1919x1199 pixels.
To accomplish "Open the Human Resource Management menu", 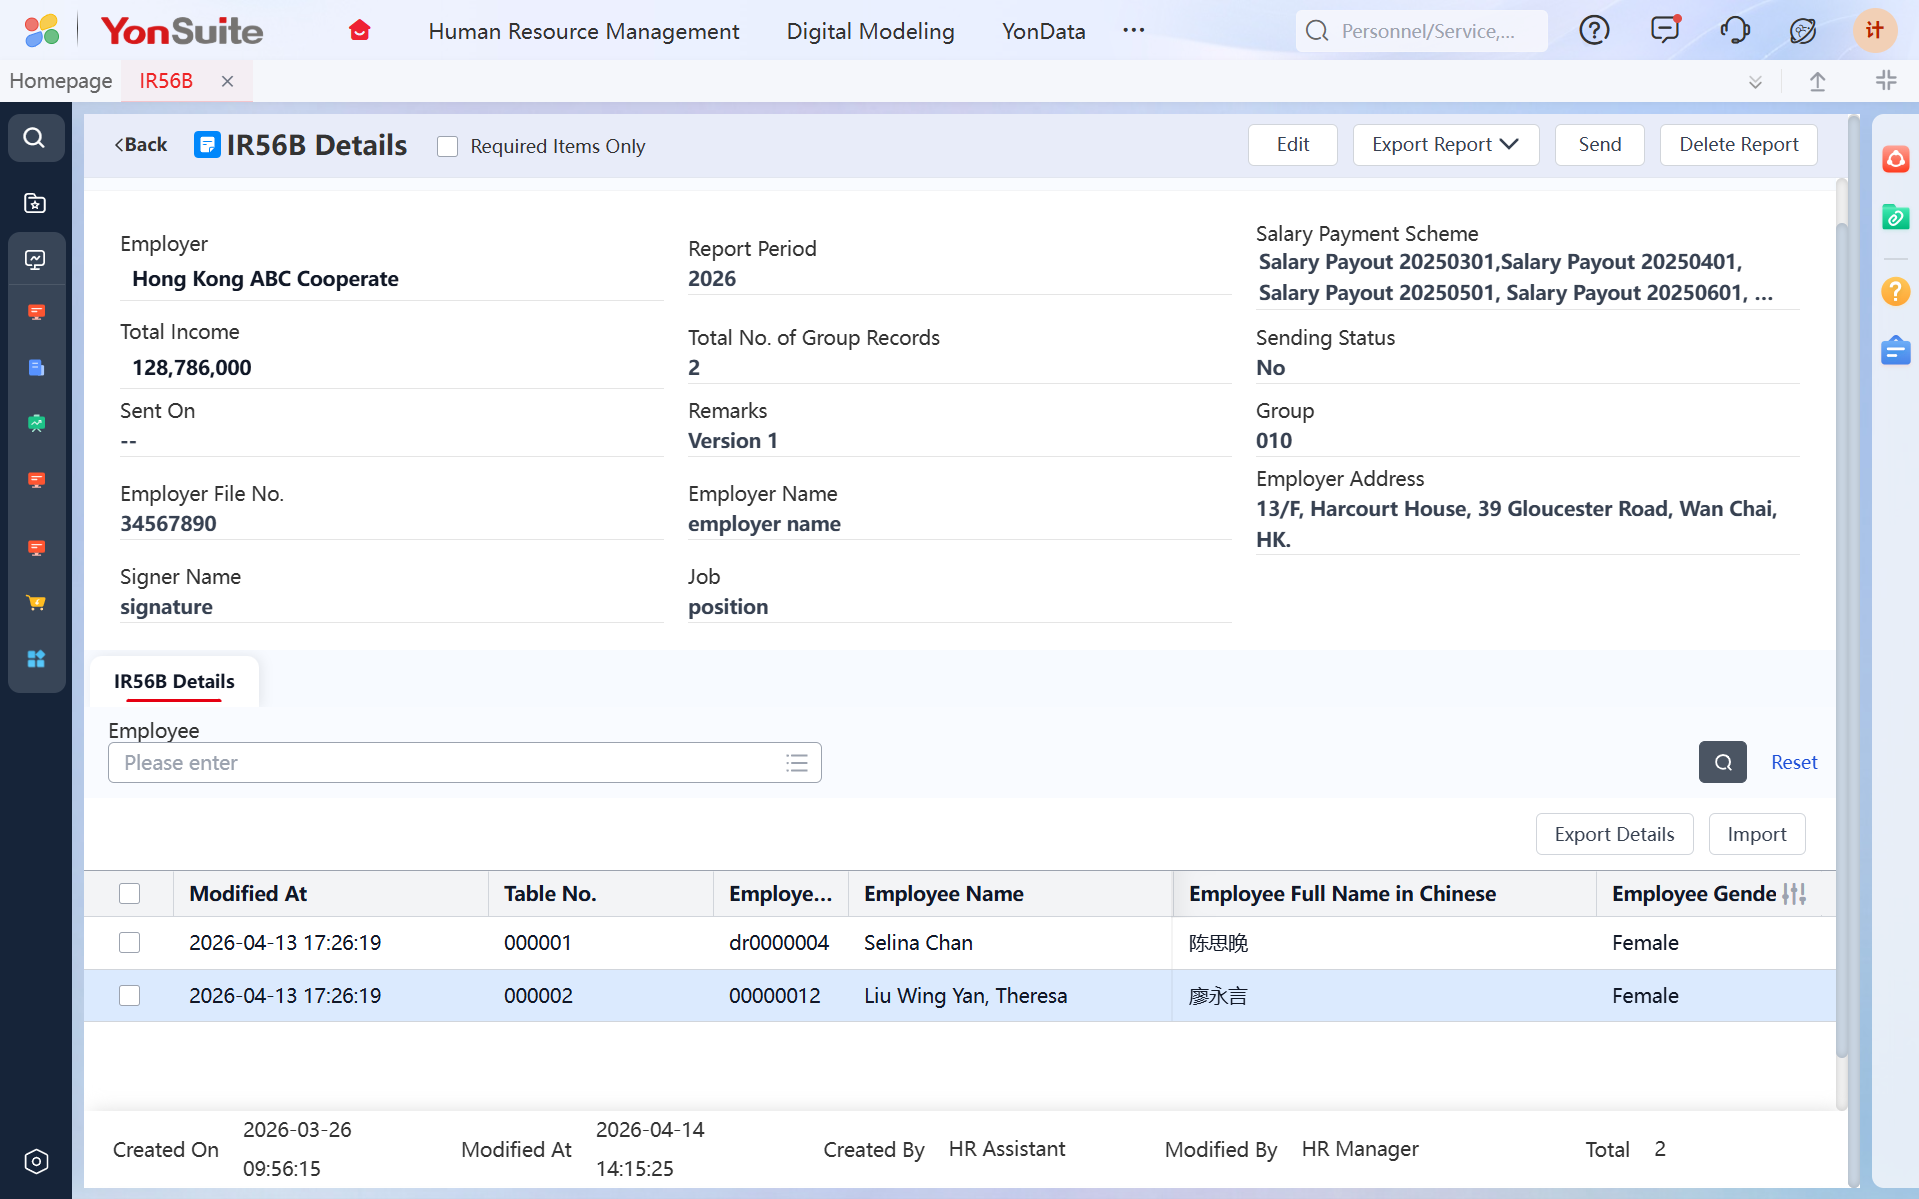I will coord(583,31).
